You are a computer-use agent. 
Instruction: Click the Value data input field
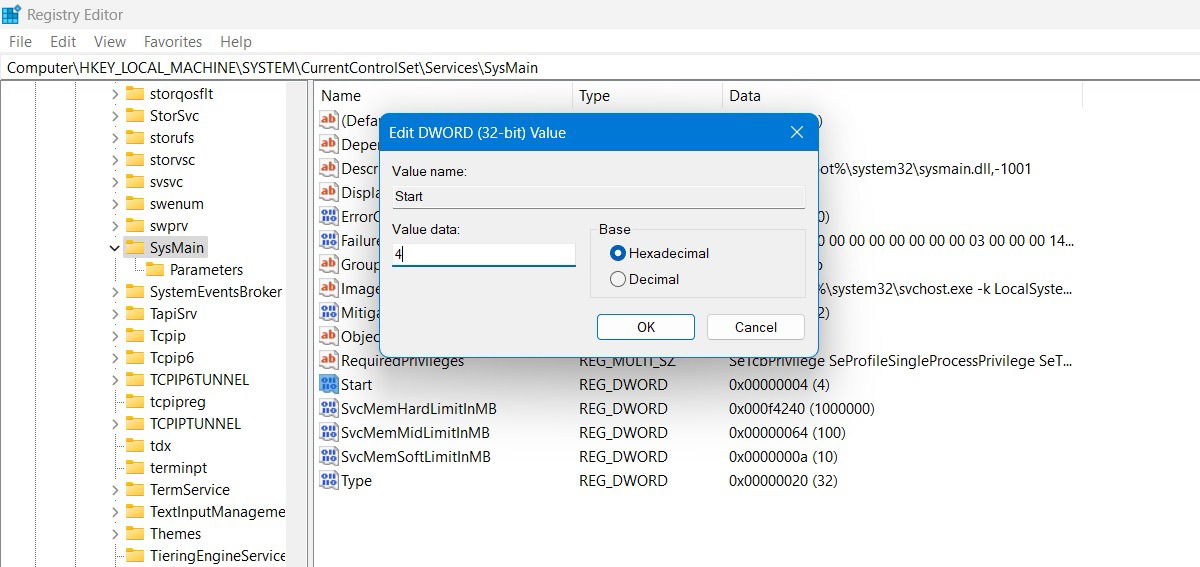coord(484,254)
